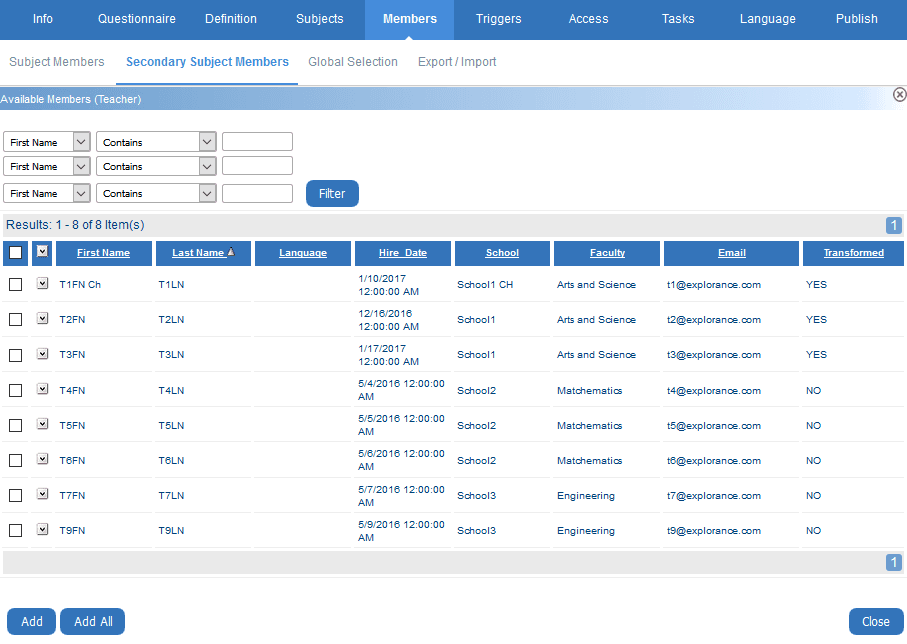The height and width of the screenshot is (644, 907).
Task: Switch to the Info tab
Action: click(43, 19)
